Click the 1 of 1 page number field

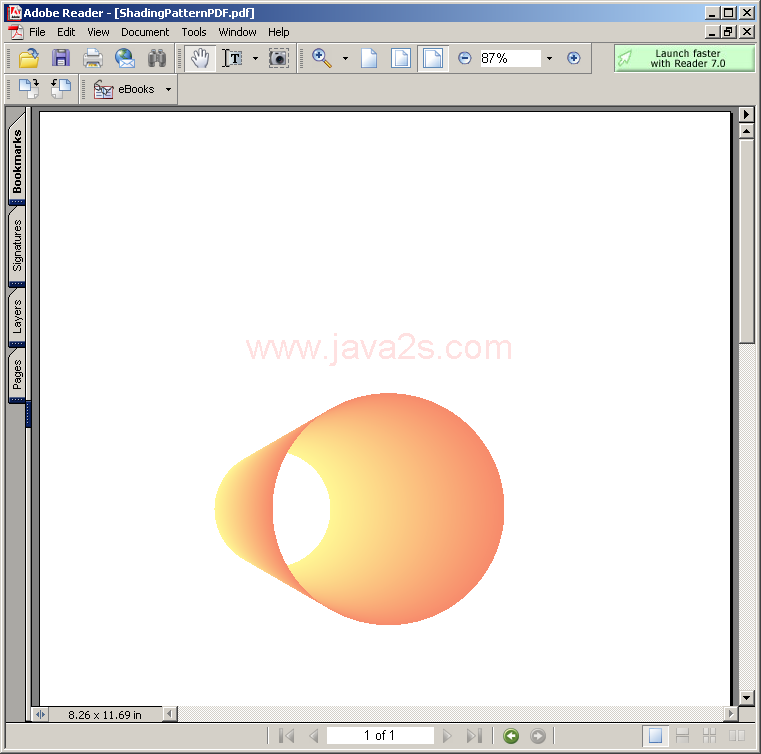(x=380, y=736)
